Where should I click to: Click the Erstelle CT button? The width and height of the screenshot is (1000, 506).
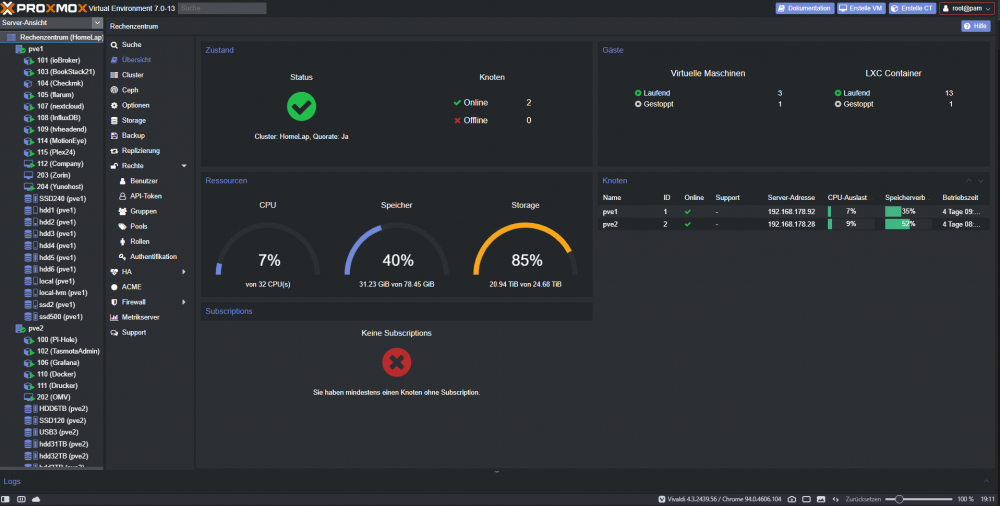click(x=912, y=8)
